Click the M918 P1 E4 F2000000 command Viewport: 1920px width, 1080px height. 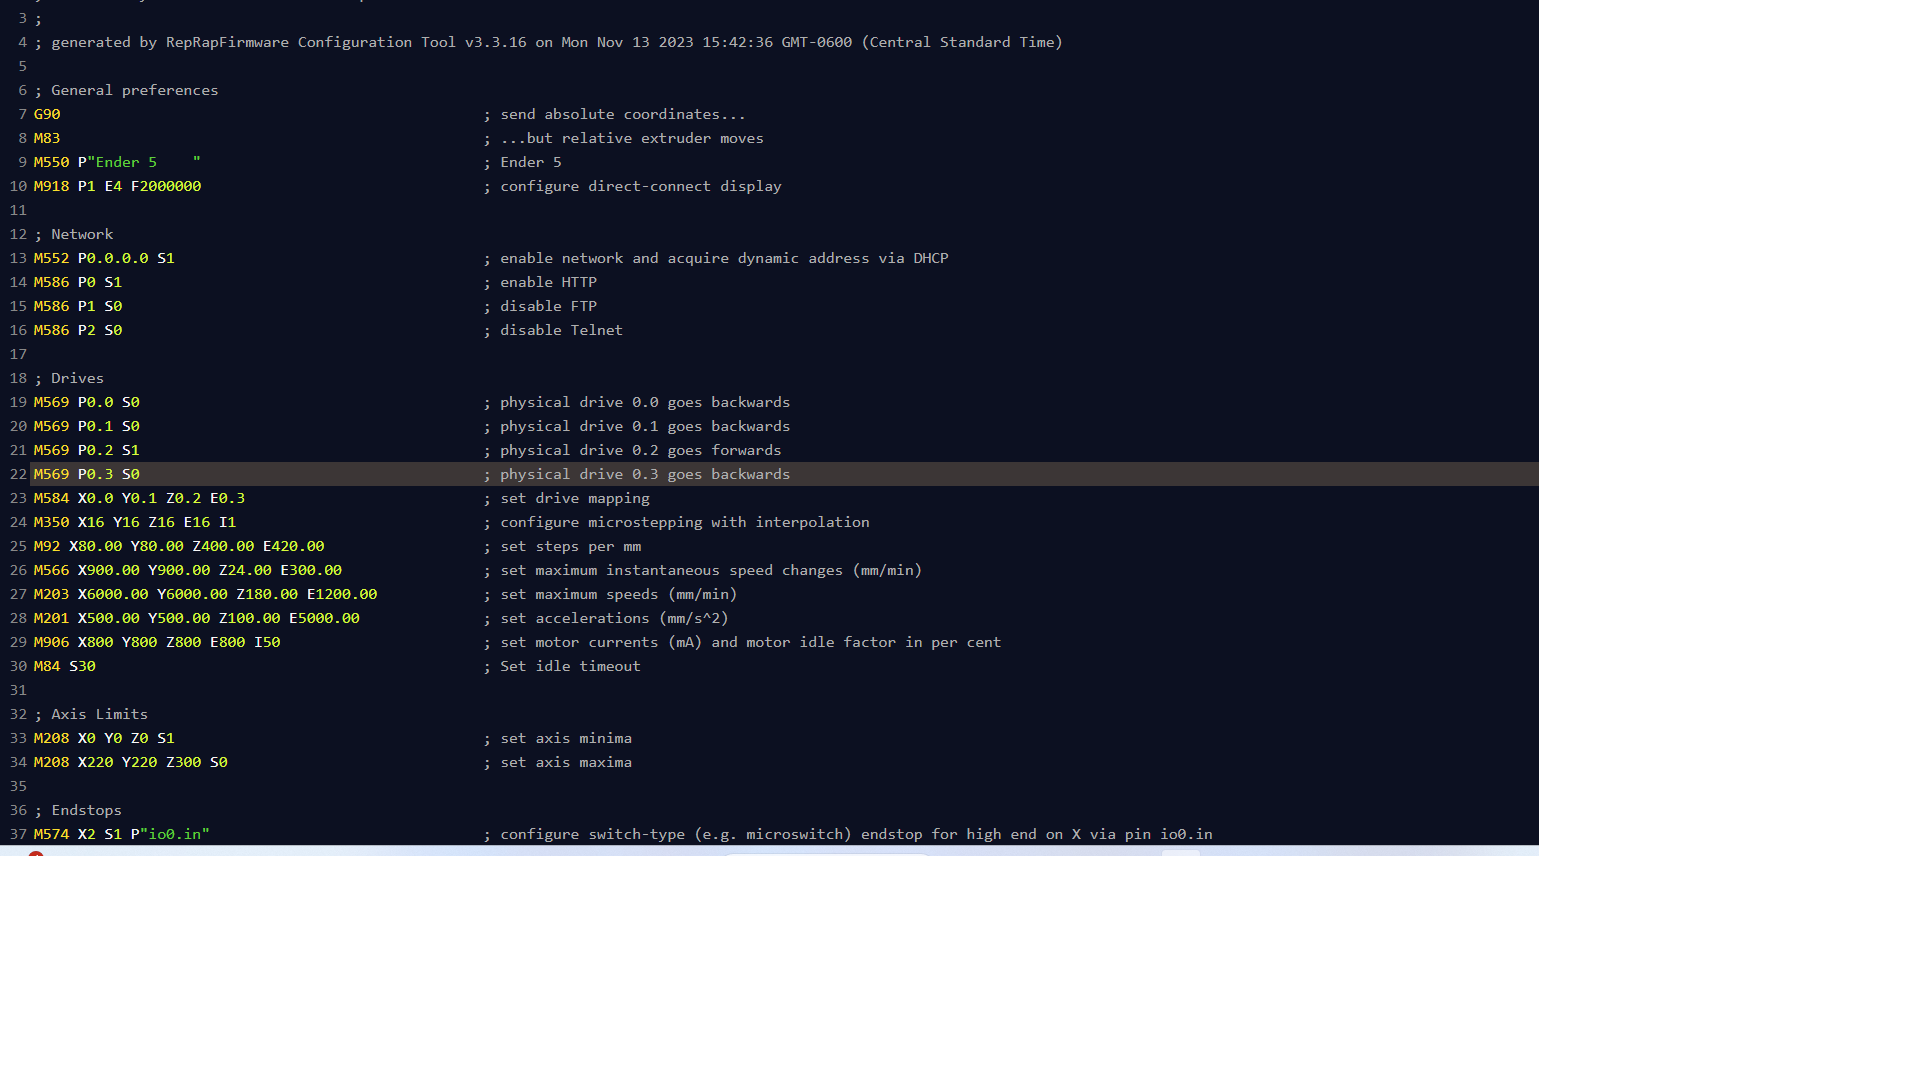117,186
